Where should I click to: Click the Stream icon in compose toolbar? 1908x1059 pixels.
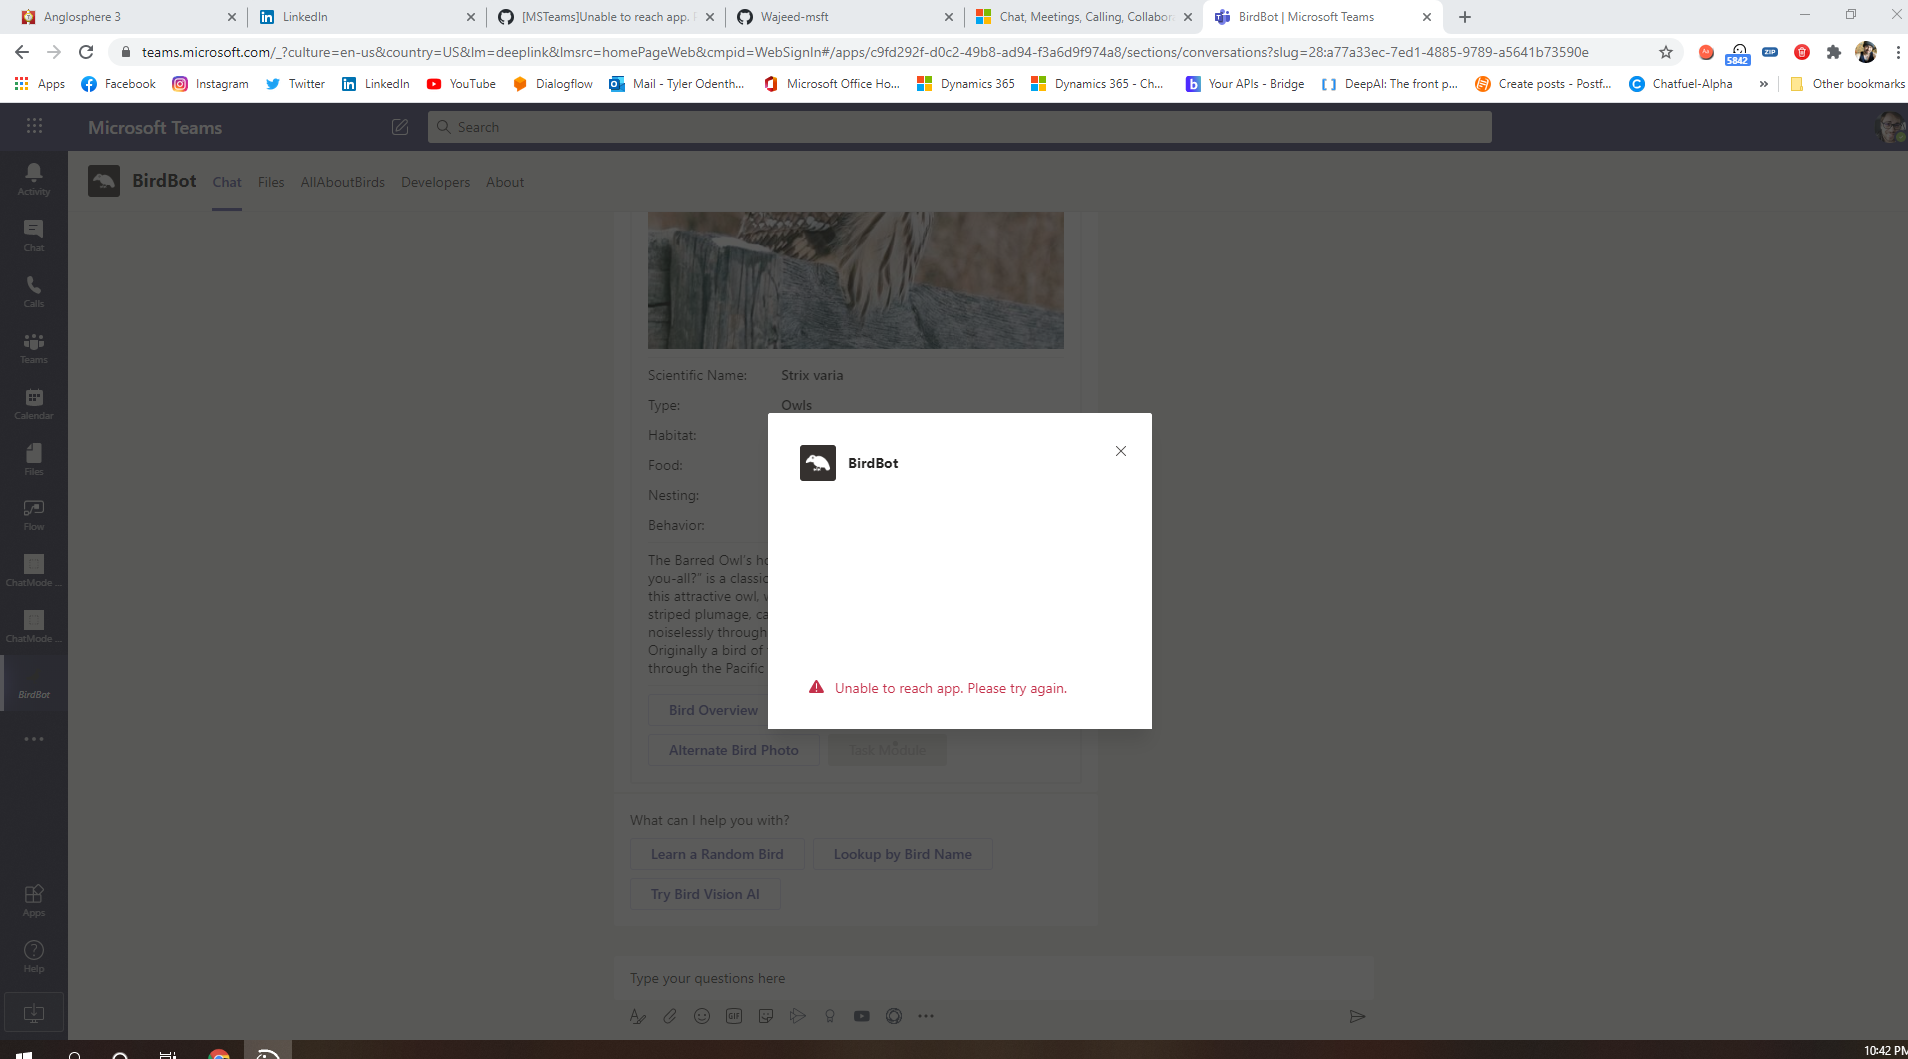(x=798, y=1016)
